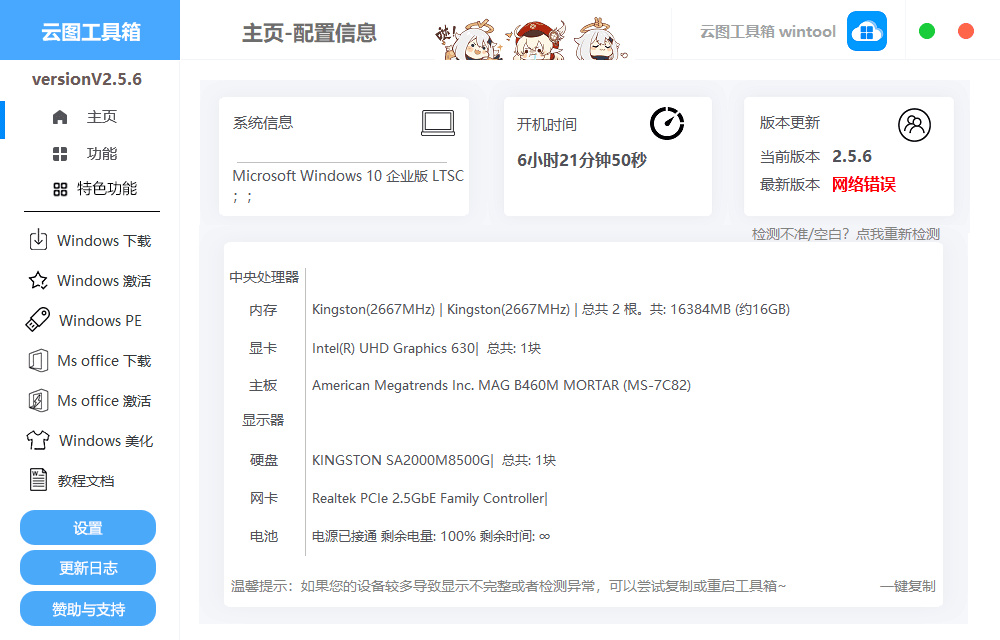This screenshot has height=640, width=1000.
Task: Click the clock icon on 开机时间 card
Action: click(665, 123)
